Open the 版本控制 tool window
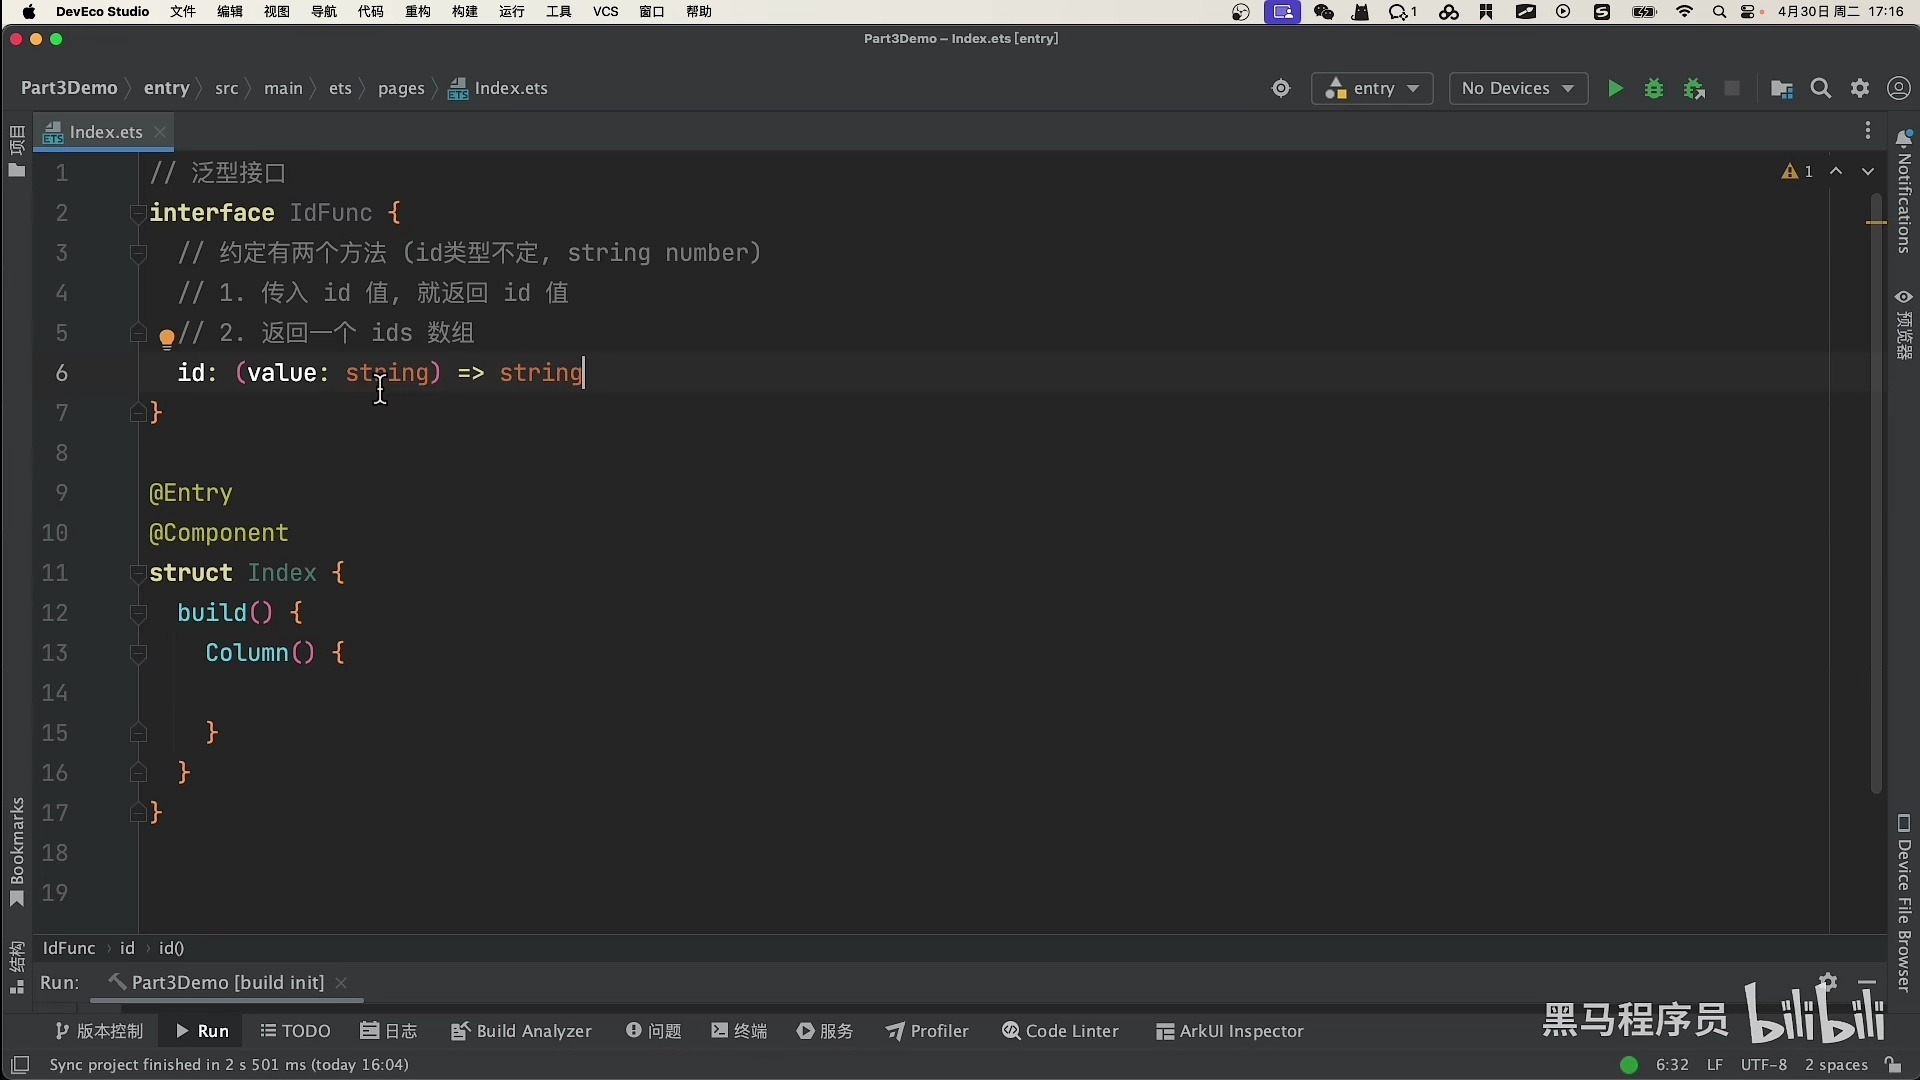Viewport: 1920px width, 1080px height. [100, 1031]
